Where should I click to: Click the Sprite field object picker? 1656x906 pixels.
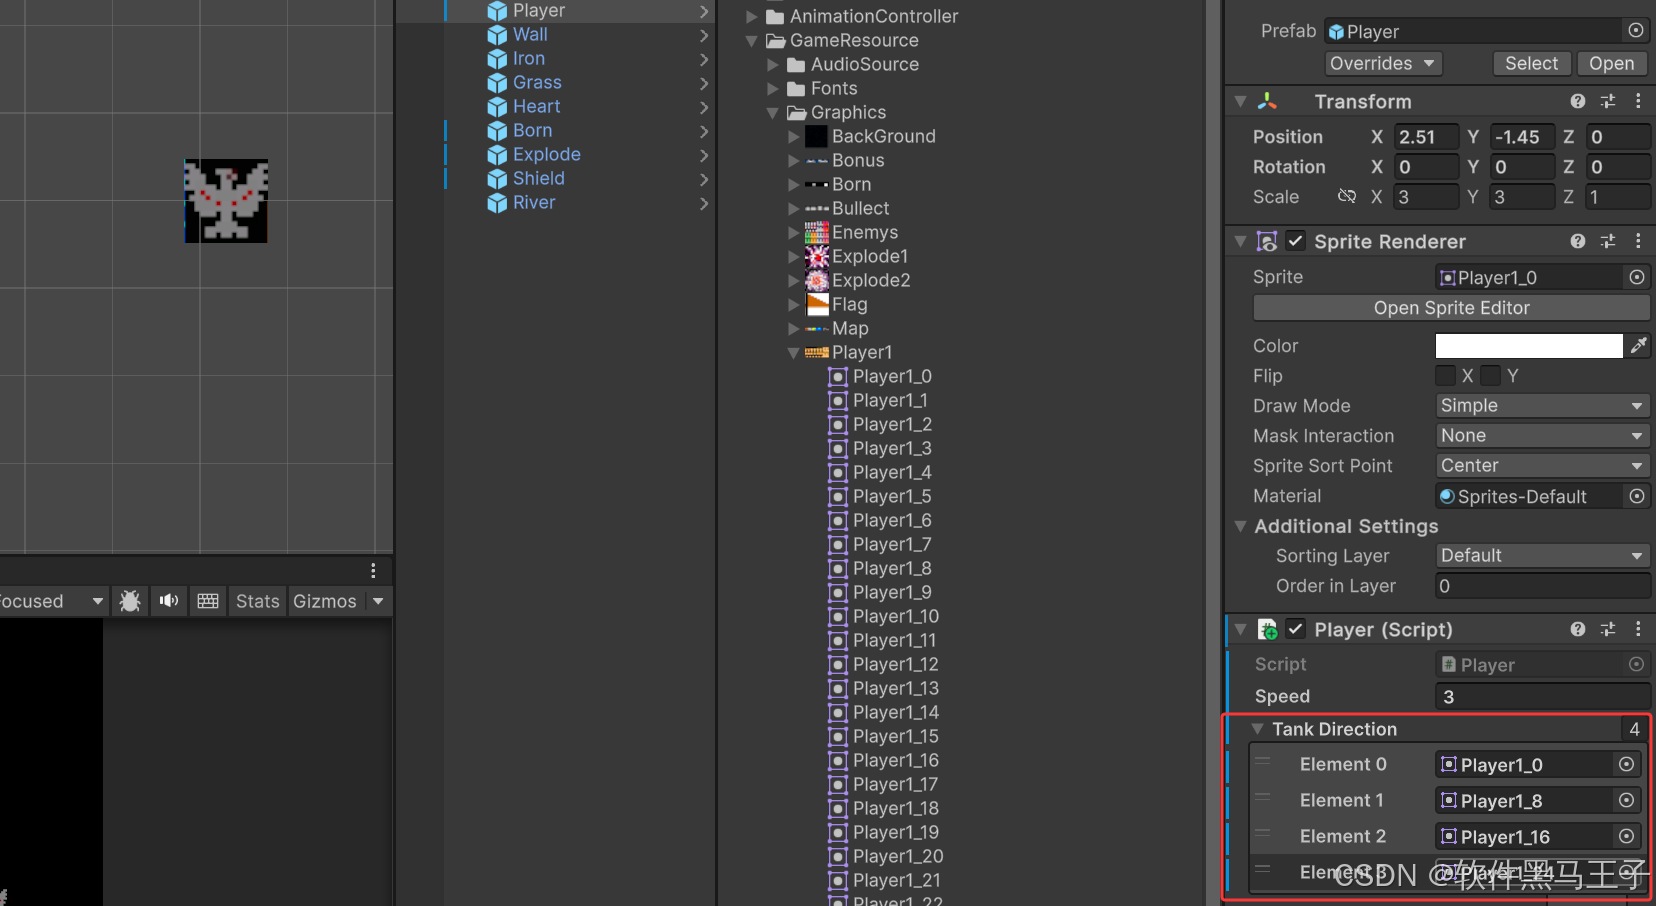point(1637,277)
